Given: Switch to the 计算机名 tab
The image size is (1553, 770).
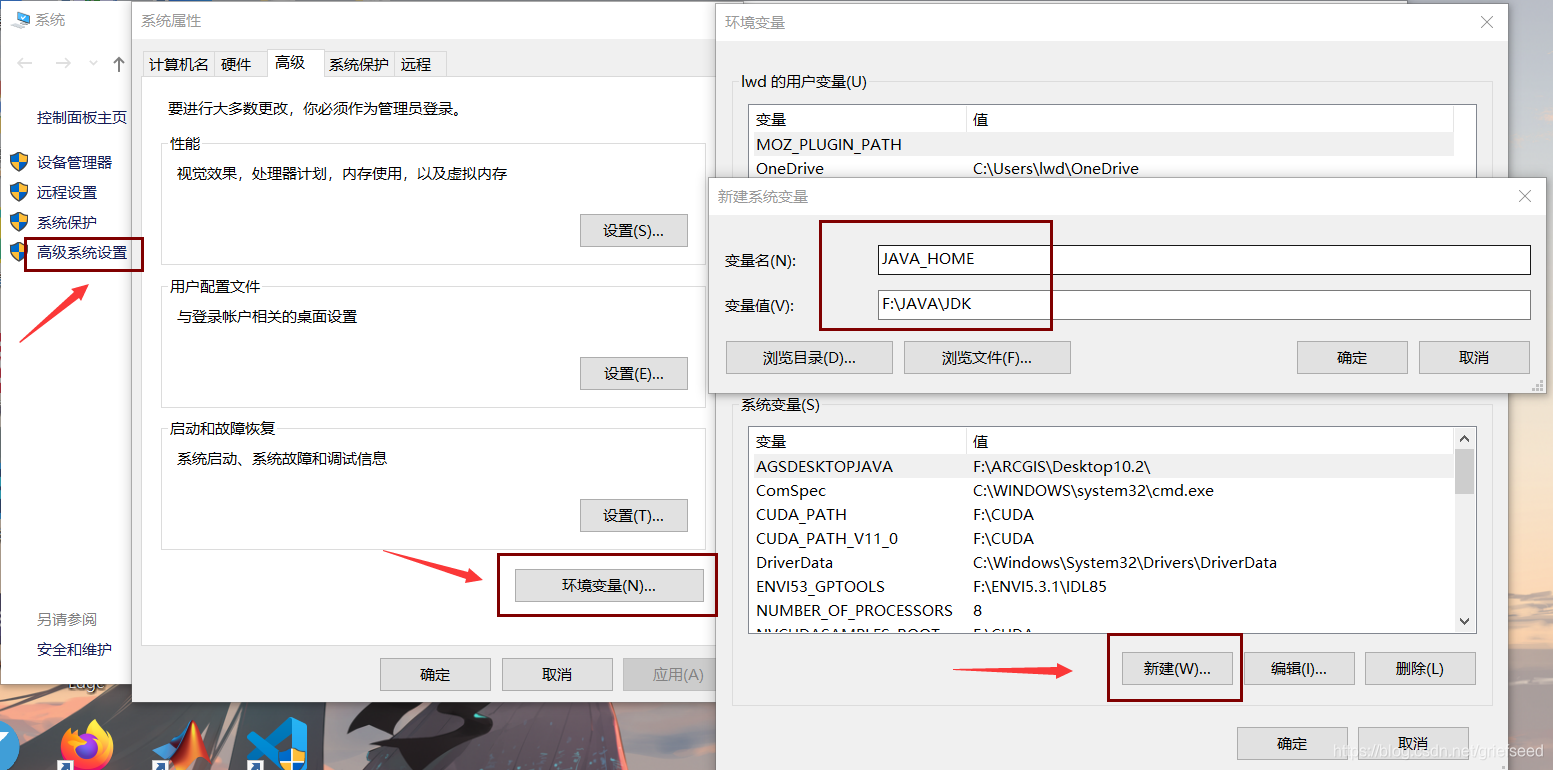Looking at the screenshot, I should point(178,63).
